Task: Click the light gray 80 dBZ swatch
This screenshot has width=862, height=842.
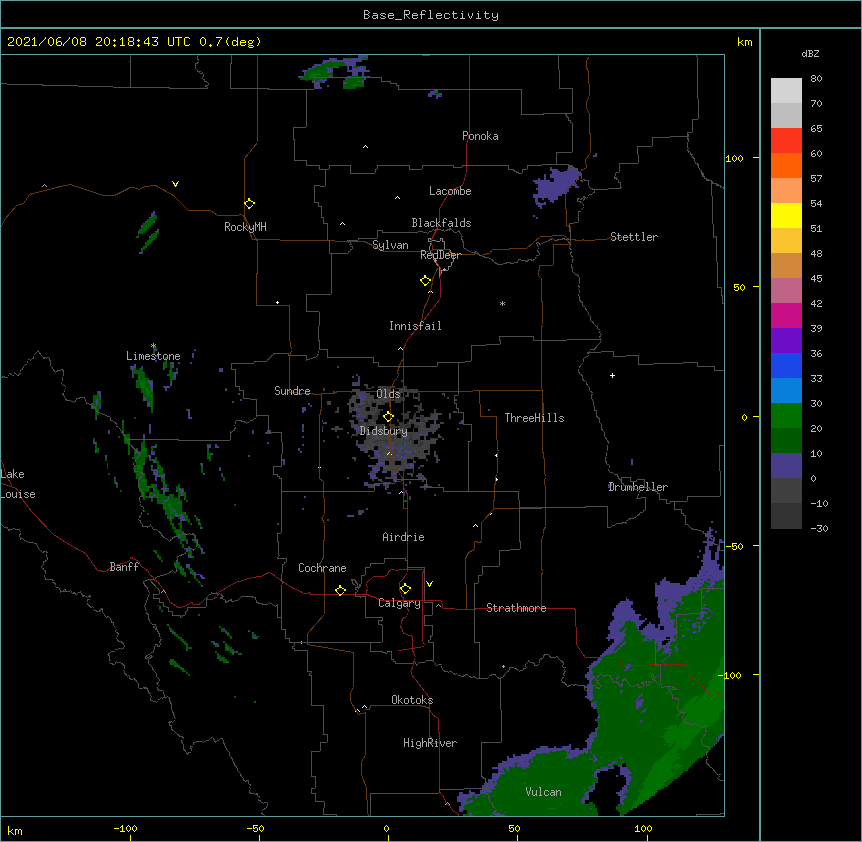Action: pyautogui.click(x=786, y=91)
